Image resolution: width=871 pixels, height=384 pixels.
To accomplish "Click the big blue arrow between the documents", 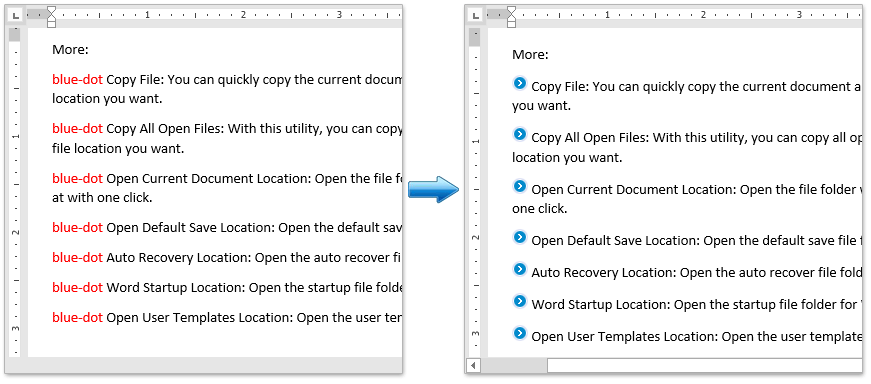I will tap(434, 189).
